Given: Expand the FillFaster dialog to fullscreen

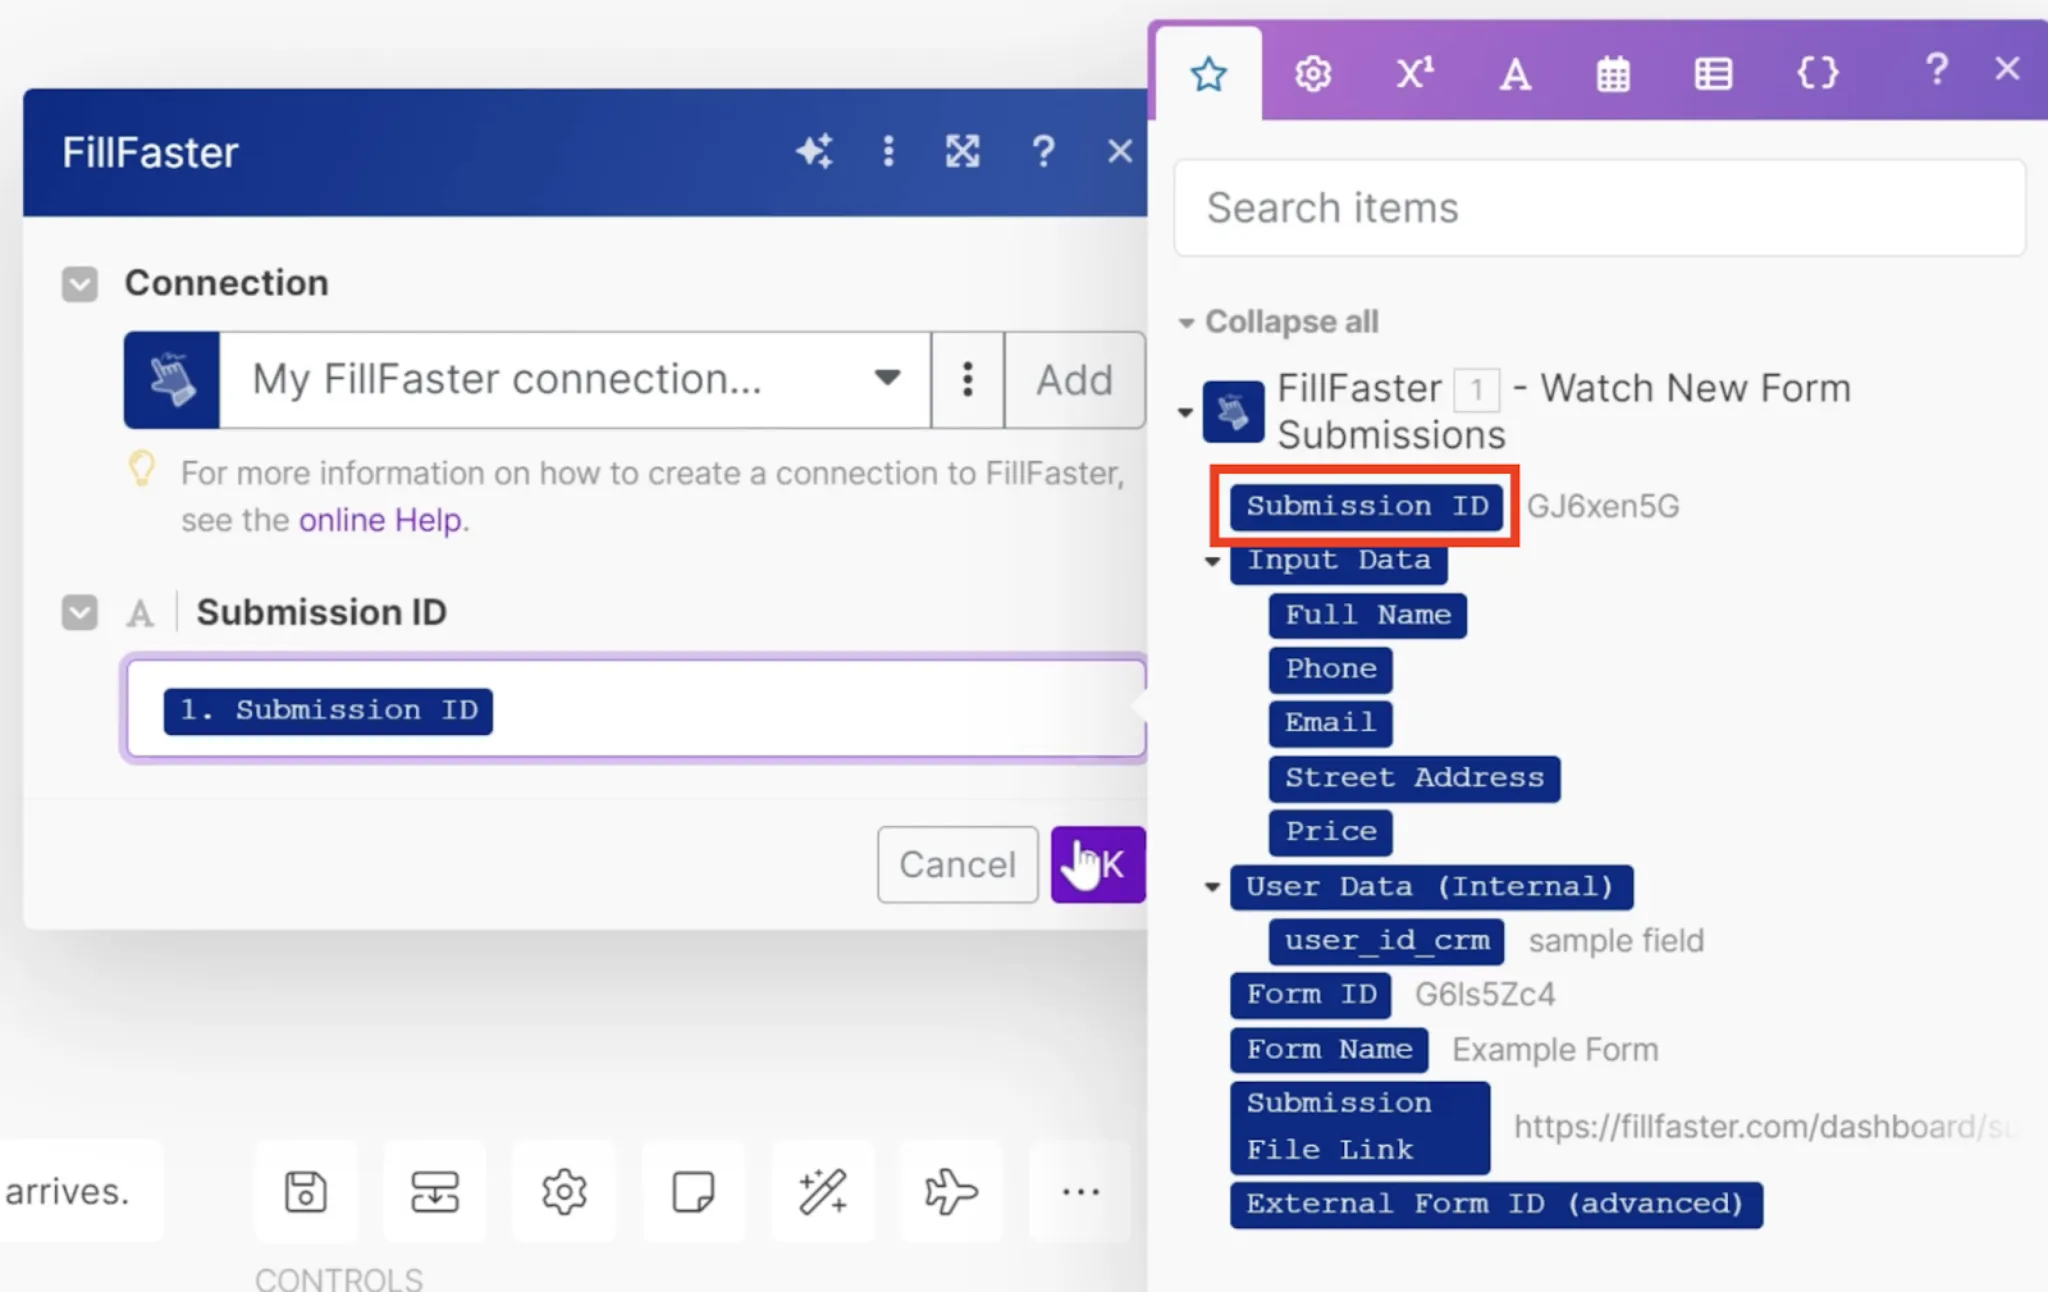Looking at the screenshot, I should [x=962, y=151].
